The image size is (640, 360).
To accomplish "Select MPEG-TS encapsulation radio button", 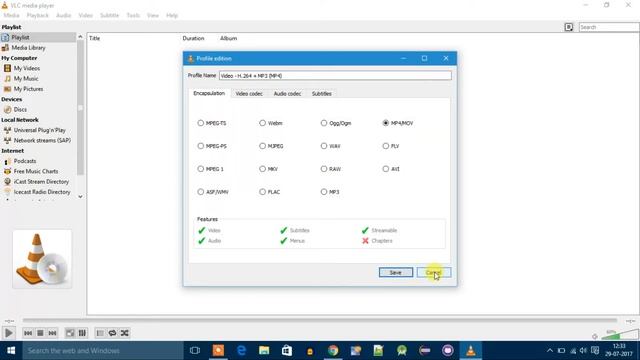I will pos(200,123).
